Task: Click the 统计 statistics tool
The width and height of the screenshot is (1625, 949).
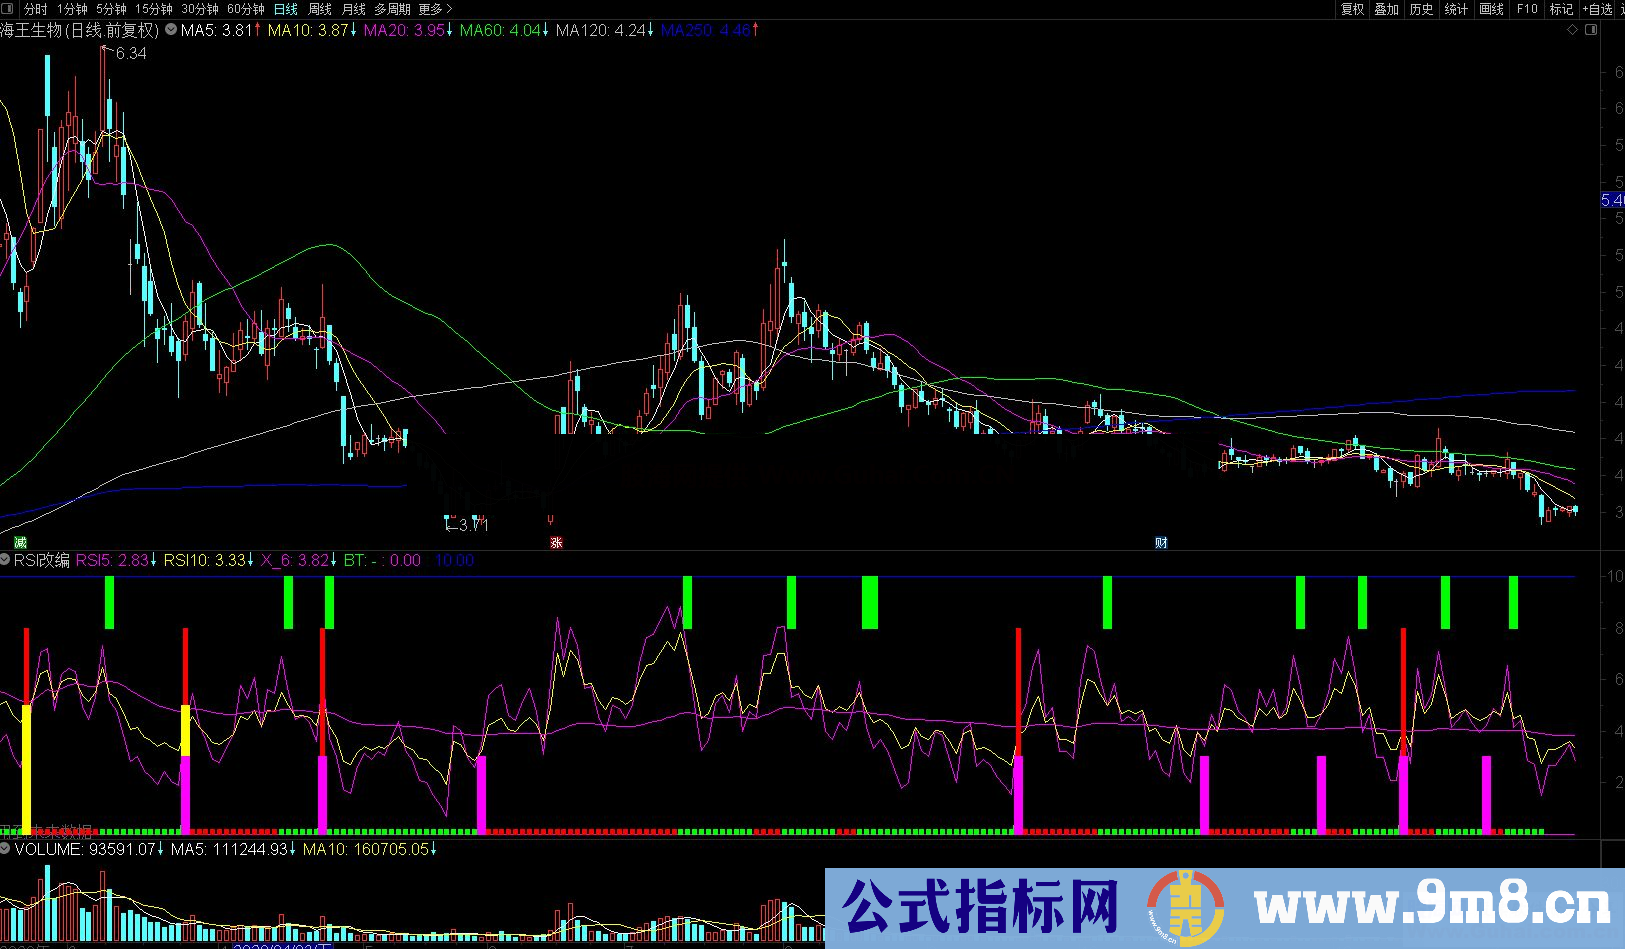Action: (x=1456, y=9)
